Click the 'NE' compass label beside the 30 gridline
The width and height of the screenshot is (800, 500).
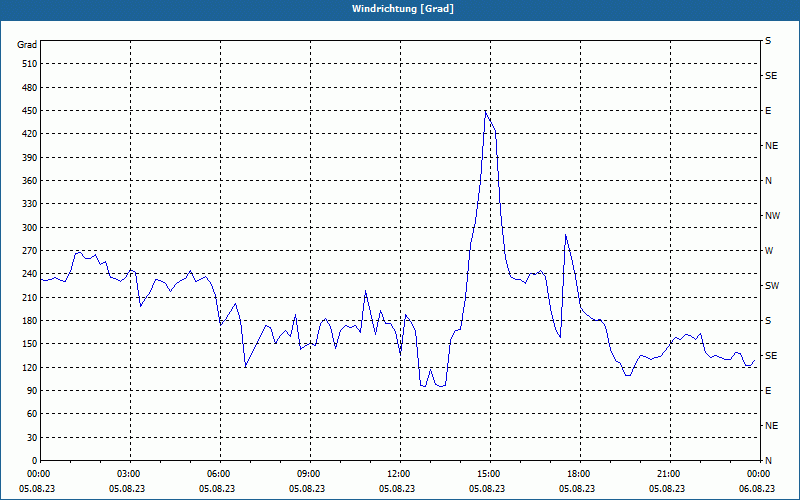click(x=771, y=426)
